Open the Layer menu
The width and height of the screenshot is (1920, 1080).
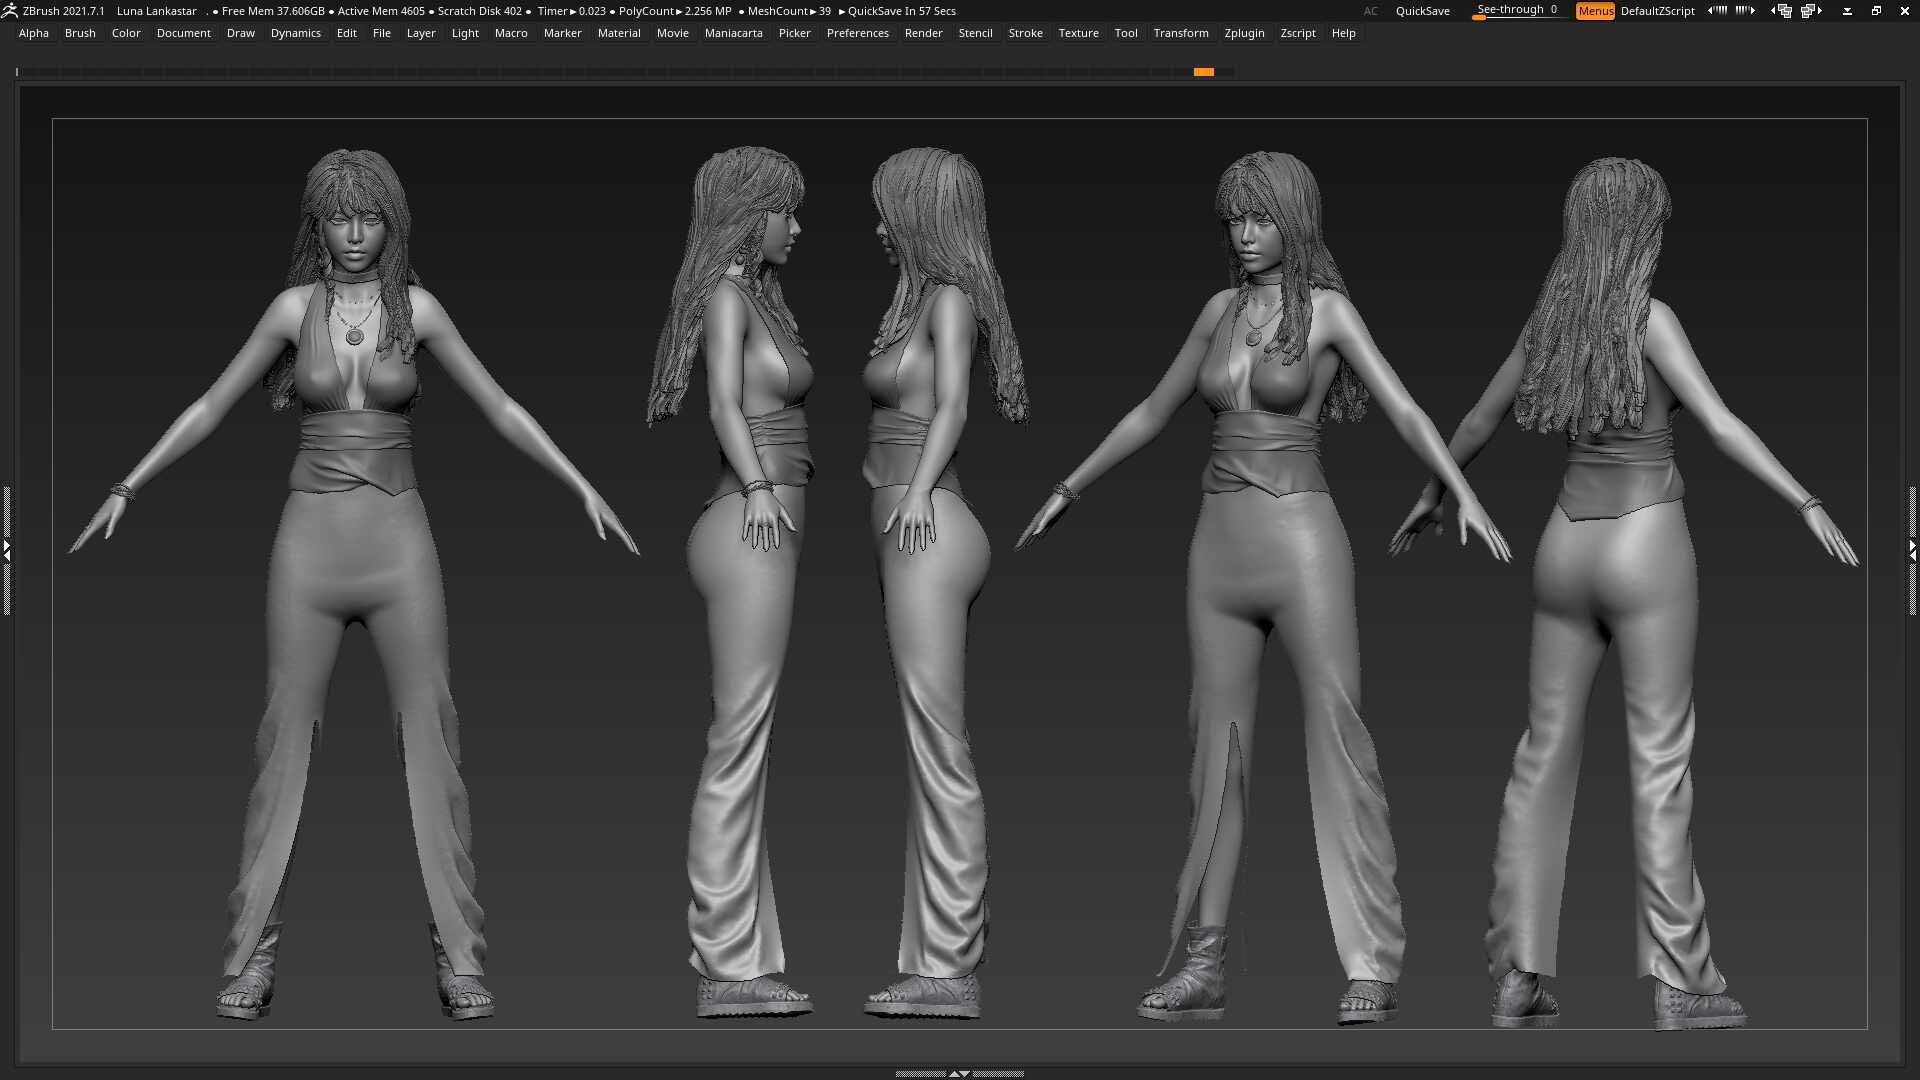click(421, 33)
